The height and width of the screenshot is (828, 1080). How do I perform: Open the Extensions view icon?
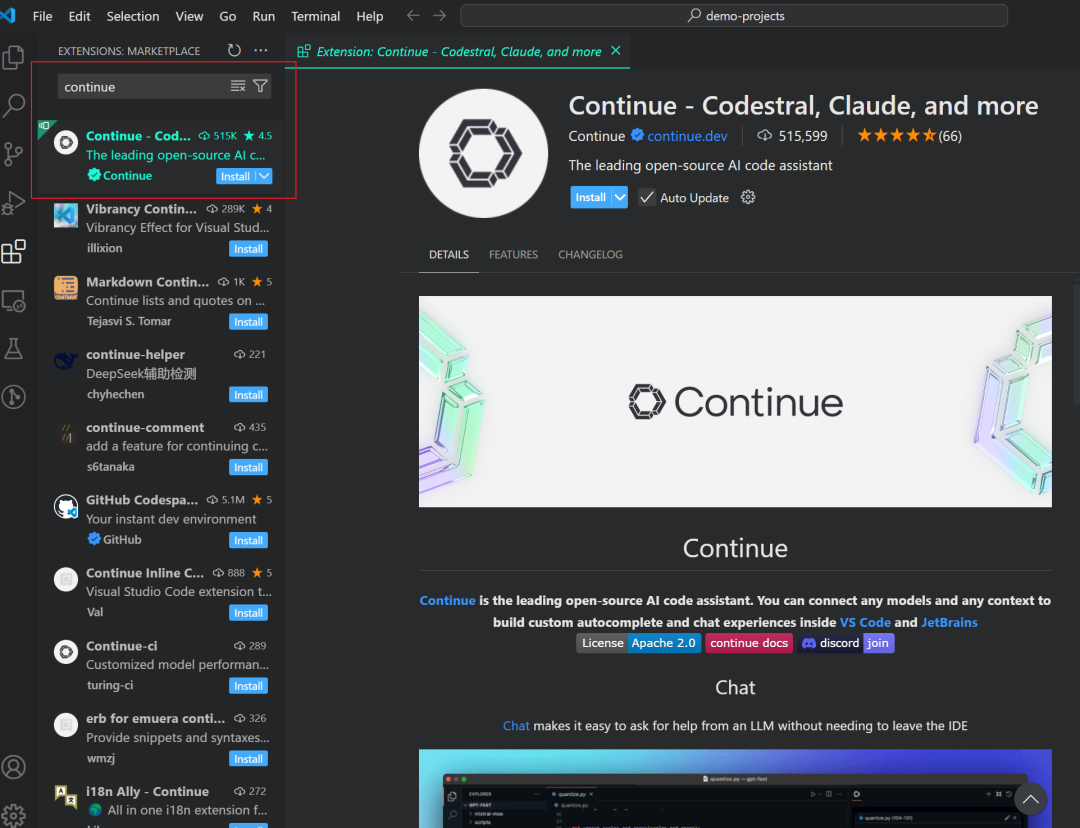tap(14, 251)
